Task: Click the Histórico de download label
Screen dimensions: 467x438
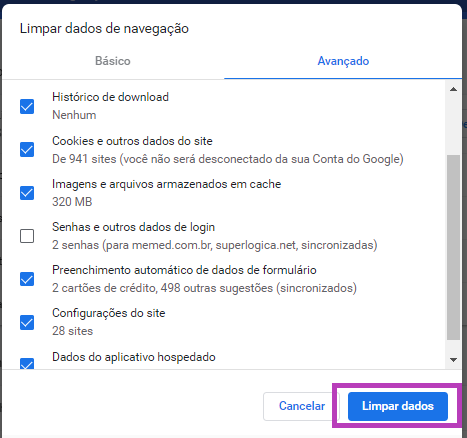Action: 110,97
